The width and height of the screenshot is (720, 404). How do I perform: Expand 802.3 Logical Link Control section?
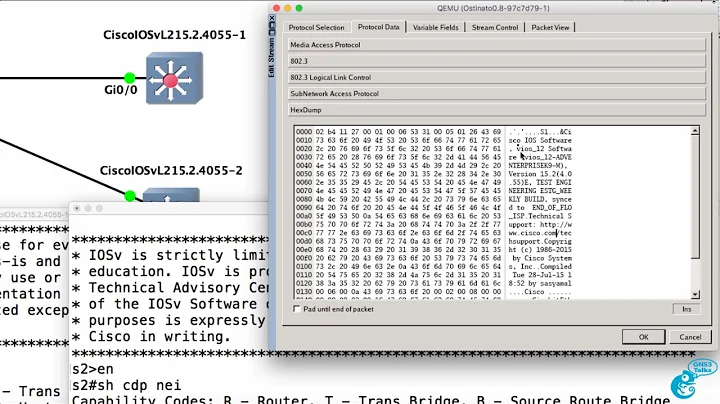coord(496,78)
